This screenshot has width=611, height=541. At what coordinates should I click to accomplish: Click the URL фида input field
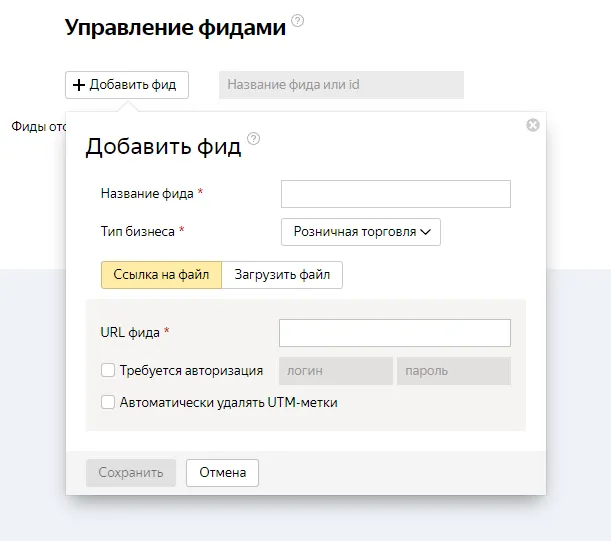coord(395,333)
